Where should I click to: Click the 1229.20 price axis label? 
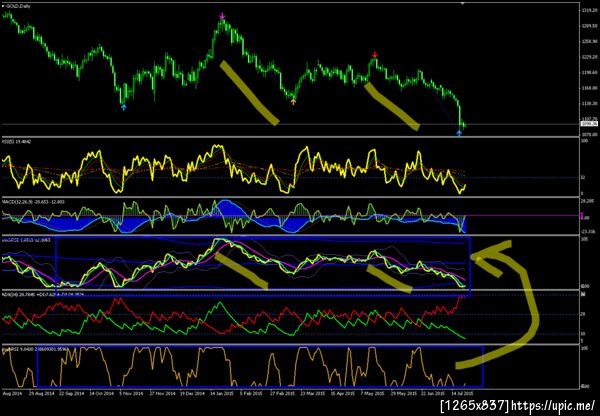point(589,57)
